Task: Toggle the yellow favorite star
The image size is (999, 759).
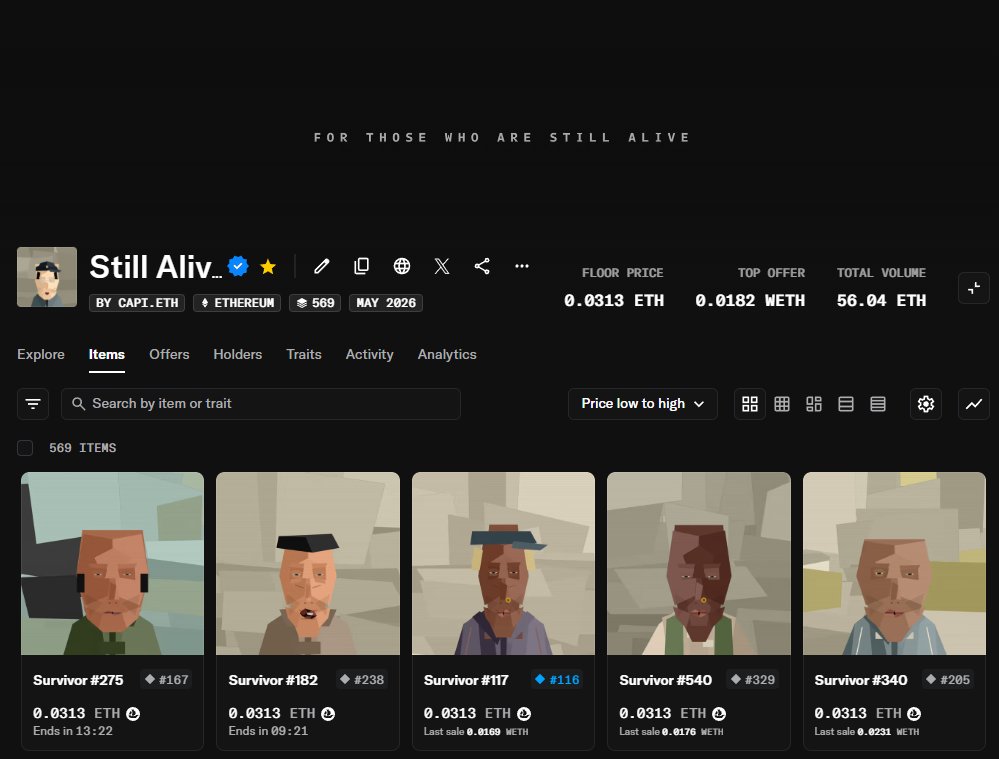Action: click(x=268, y=266)
